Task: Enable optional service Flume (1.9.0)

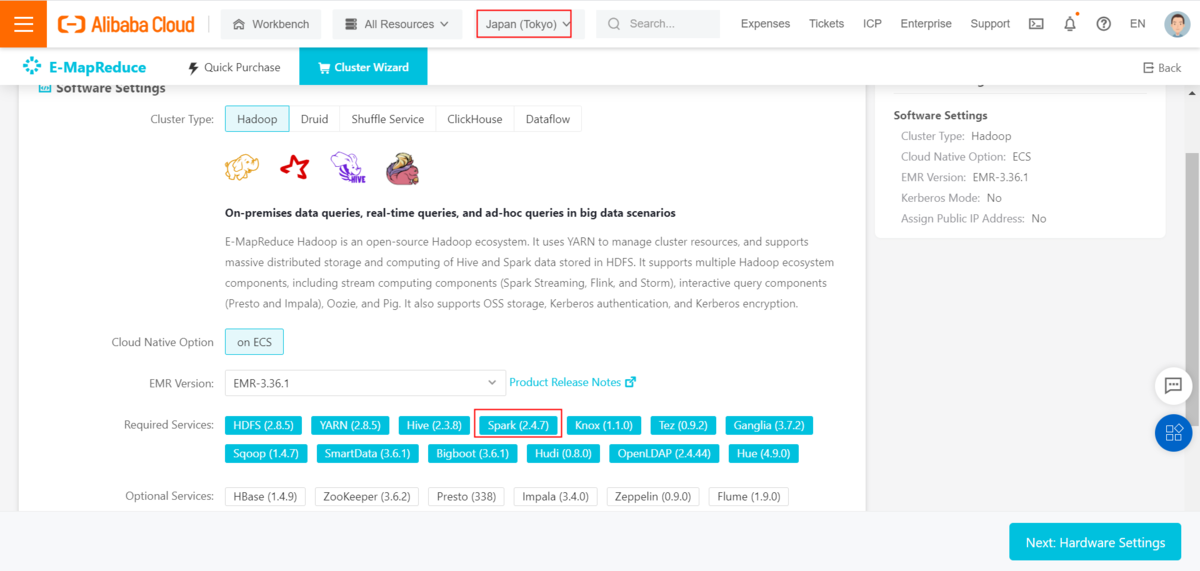Action: (749, 496)
